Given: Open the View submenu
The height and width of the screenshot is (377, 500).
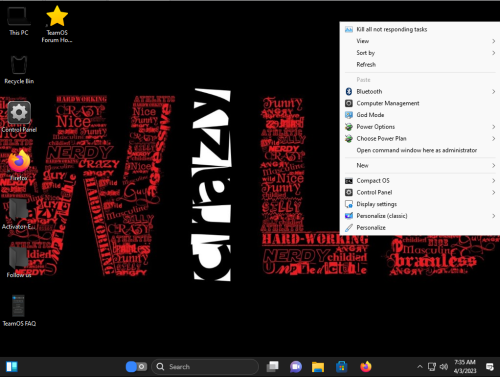Looking at the screenshot, I should coord(420,41).
